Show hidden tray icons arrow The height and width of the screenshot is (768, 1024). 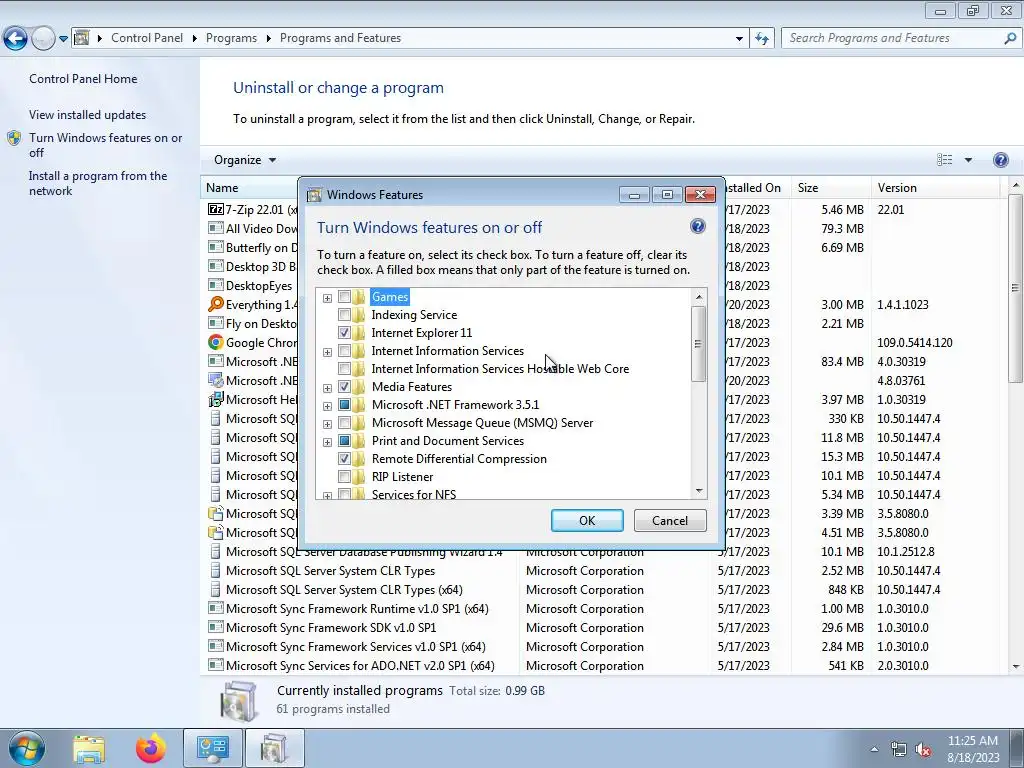[874, 750]
